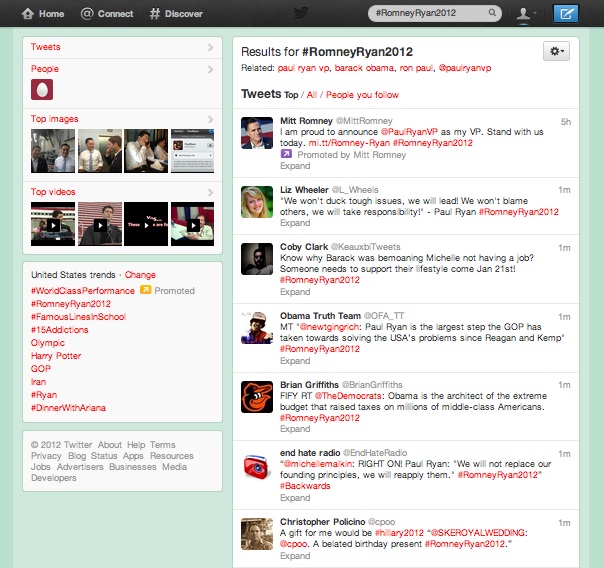Open the profile account dropdown
Image resolution: width=604 pixels, height=568 pixels.
[x=526, y=14]
